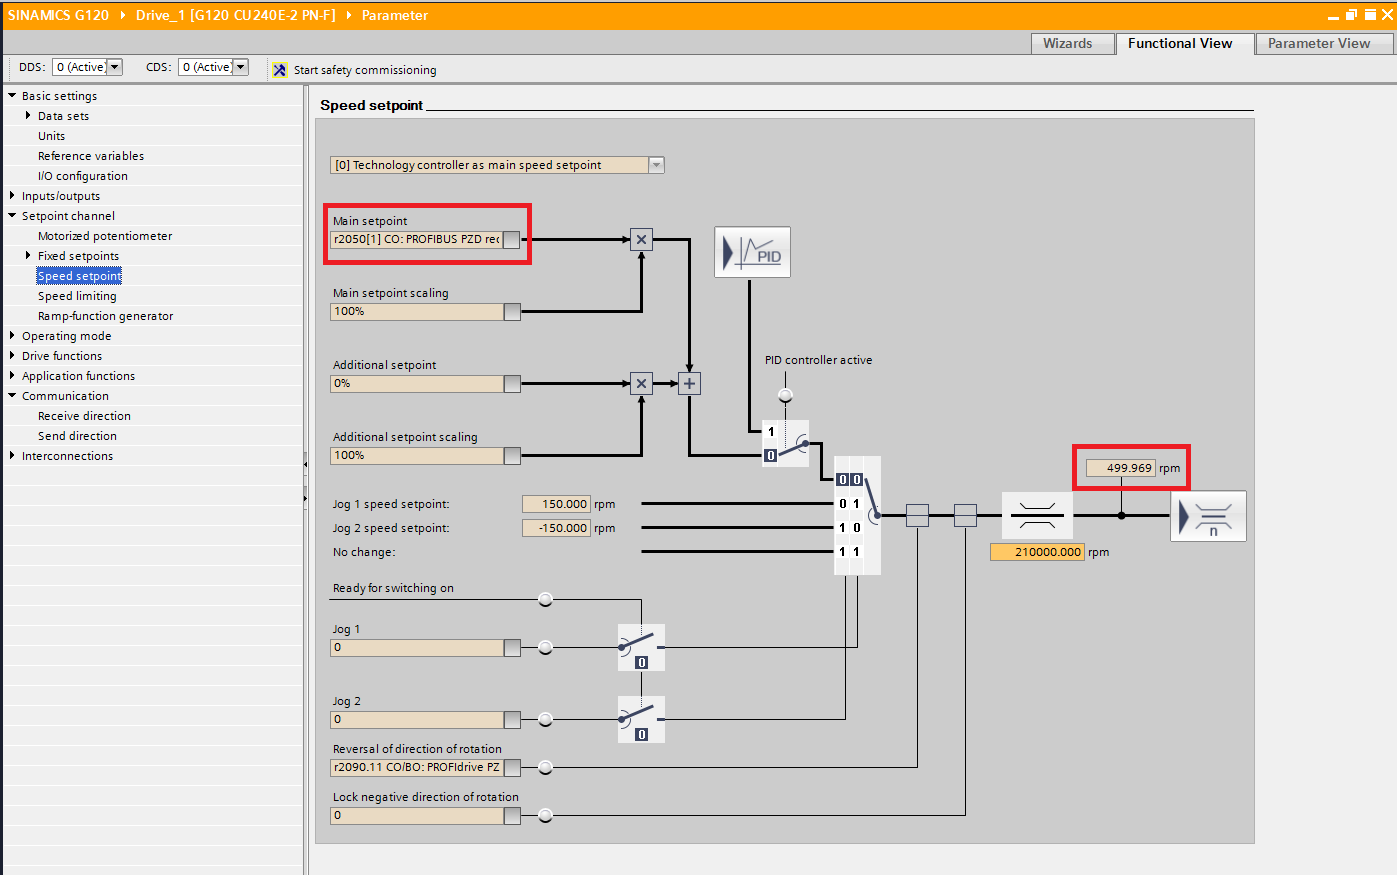
Task: Click the Start safety commissioning icon
Action: pyautogui.click(x=279, y=69)
